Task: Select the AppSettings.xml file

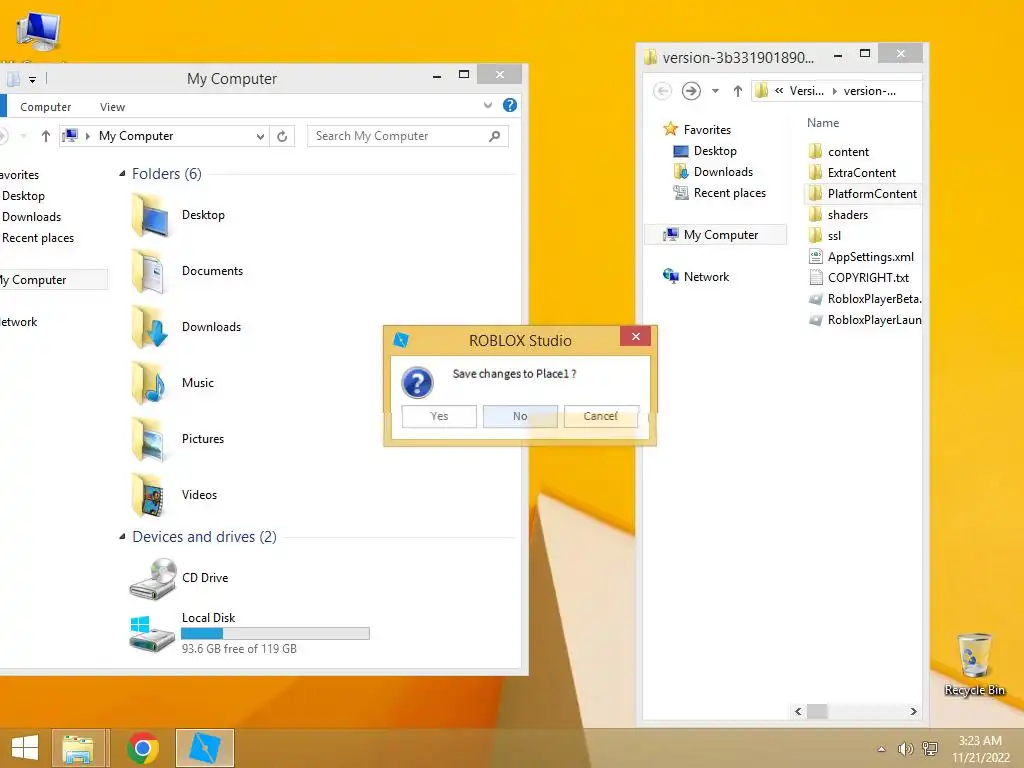Action: point(861,257)
